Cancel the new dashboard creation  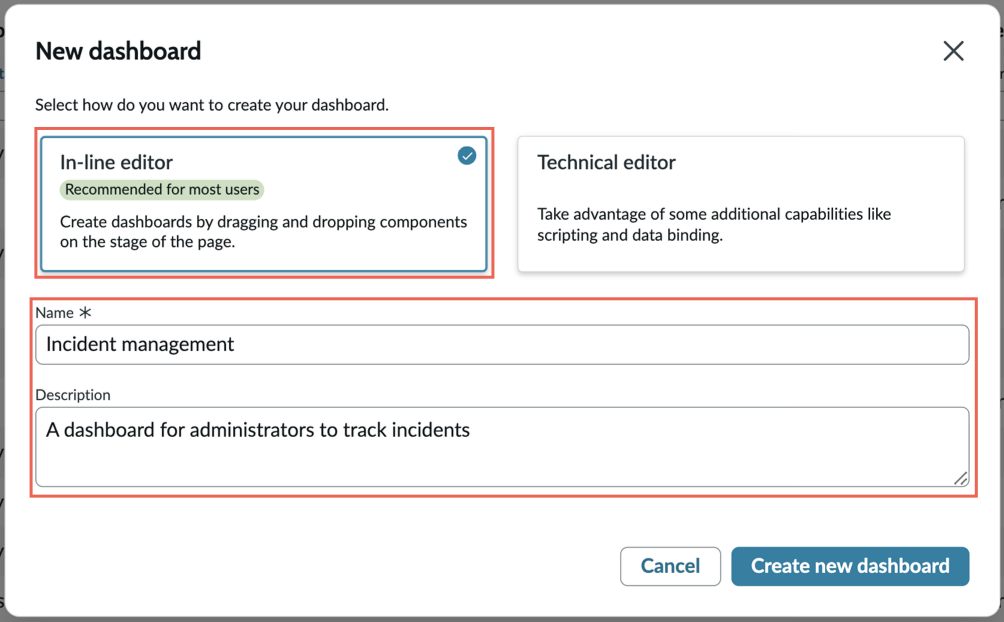point(670,566)
